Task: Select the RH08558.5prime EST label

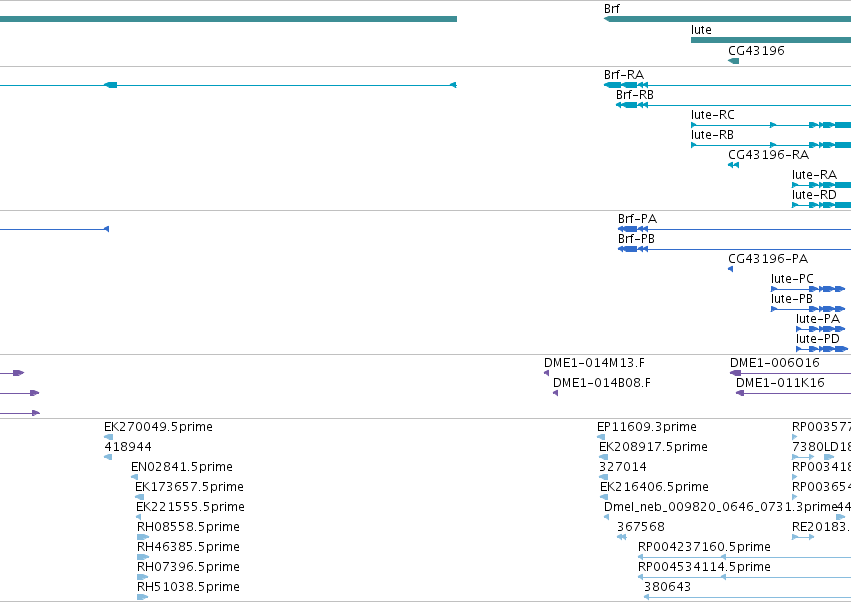Action: point(188,527)
